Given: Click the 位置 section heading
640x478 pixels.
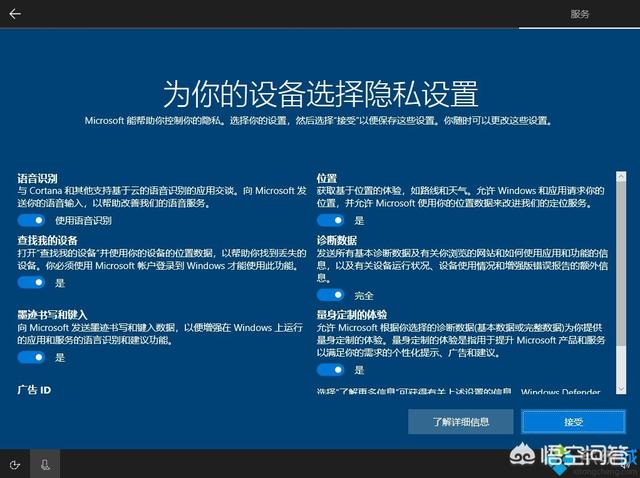Looking at the screenshot, I should [326, 177].
